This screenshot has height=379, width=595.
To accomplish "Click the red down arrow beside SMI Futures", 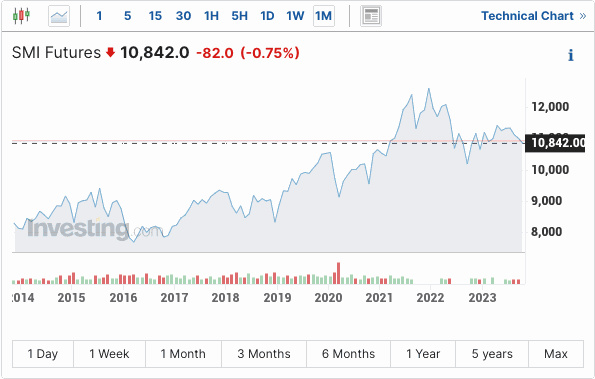I will pos(110,52).
